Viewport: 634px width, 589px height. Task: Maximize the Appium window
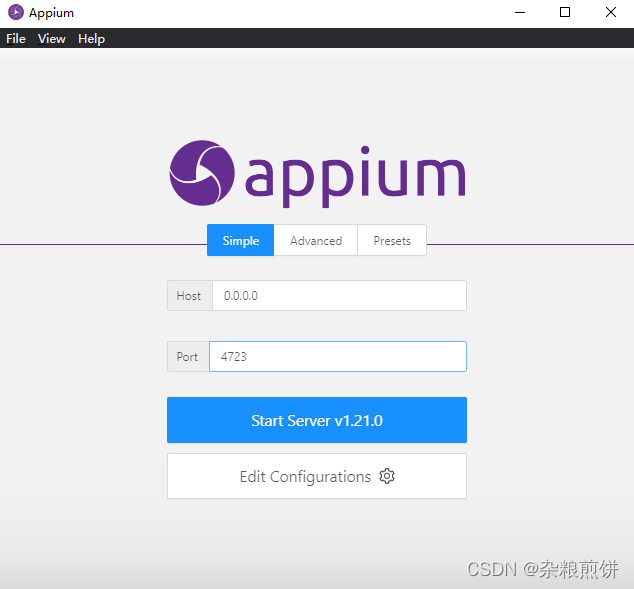tap(565, 13)
